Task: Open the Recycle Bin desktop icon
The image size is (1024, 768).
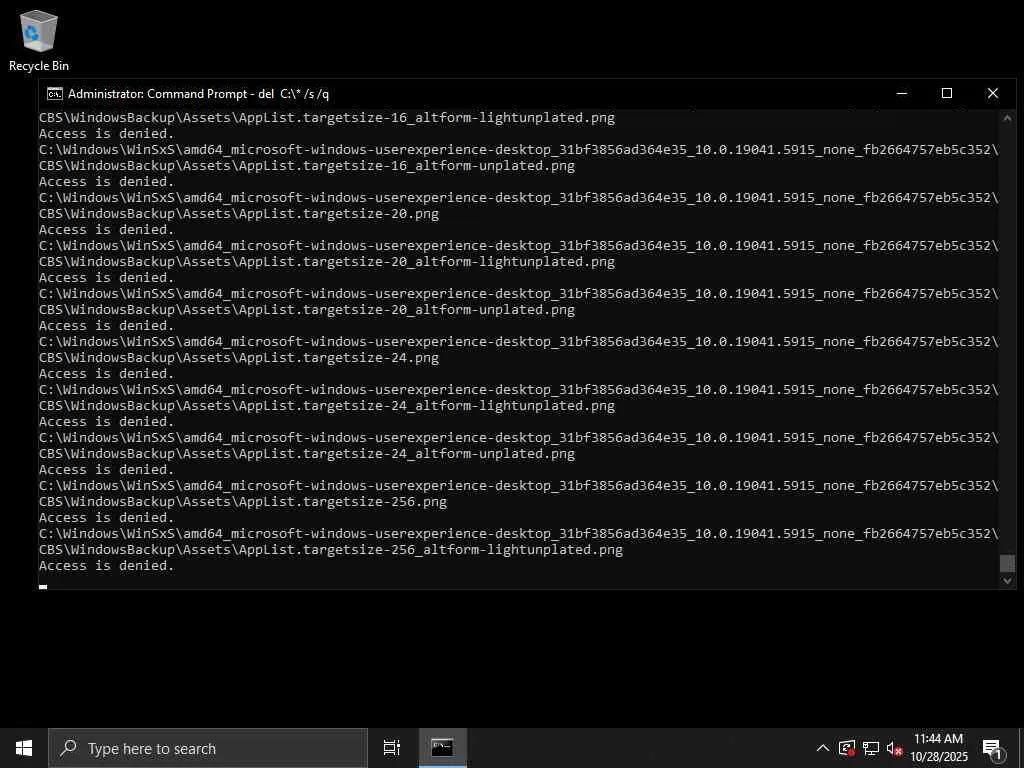Action: pos(39,40)
